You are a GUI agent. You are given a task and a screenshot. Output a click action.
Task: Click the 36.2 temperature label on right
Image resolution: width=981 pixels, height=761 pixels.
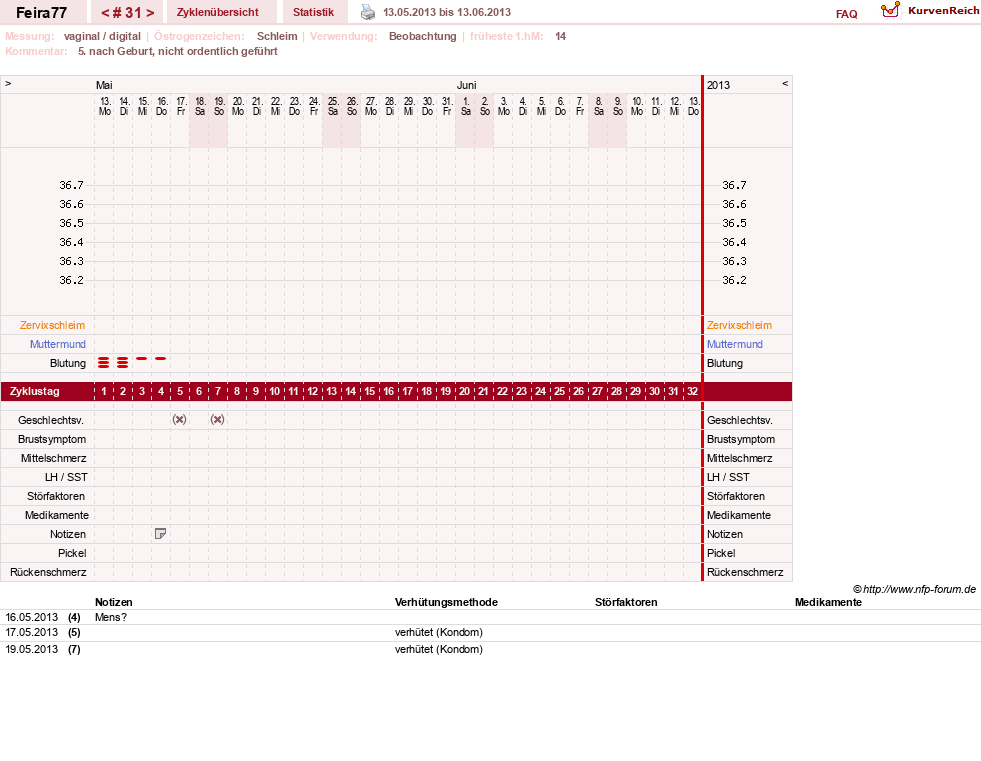tap(734, 280)
